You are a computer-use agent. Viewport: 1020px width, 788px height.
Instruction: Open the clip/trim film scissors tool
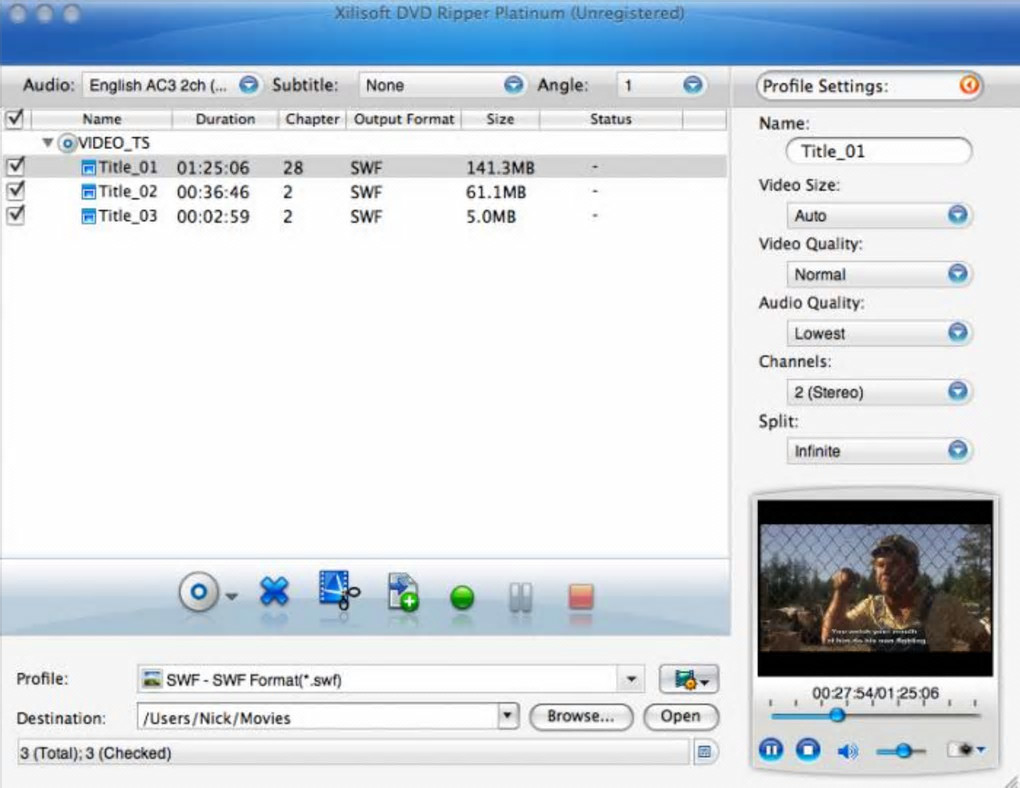339,590
